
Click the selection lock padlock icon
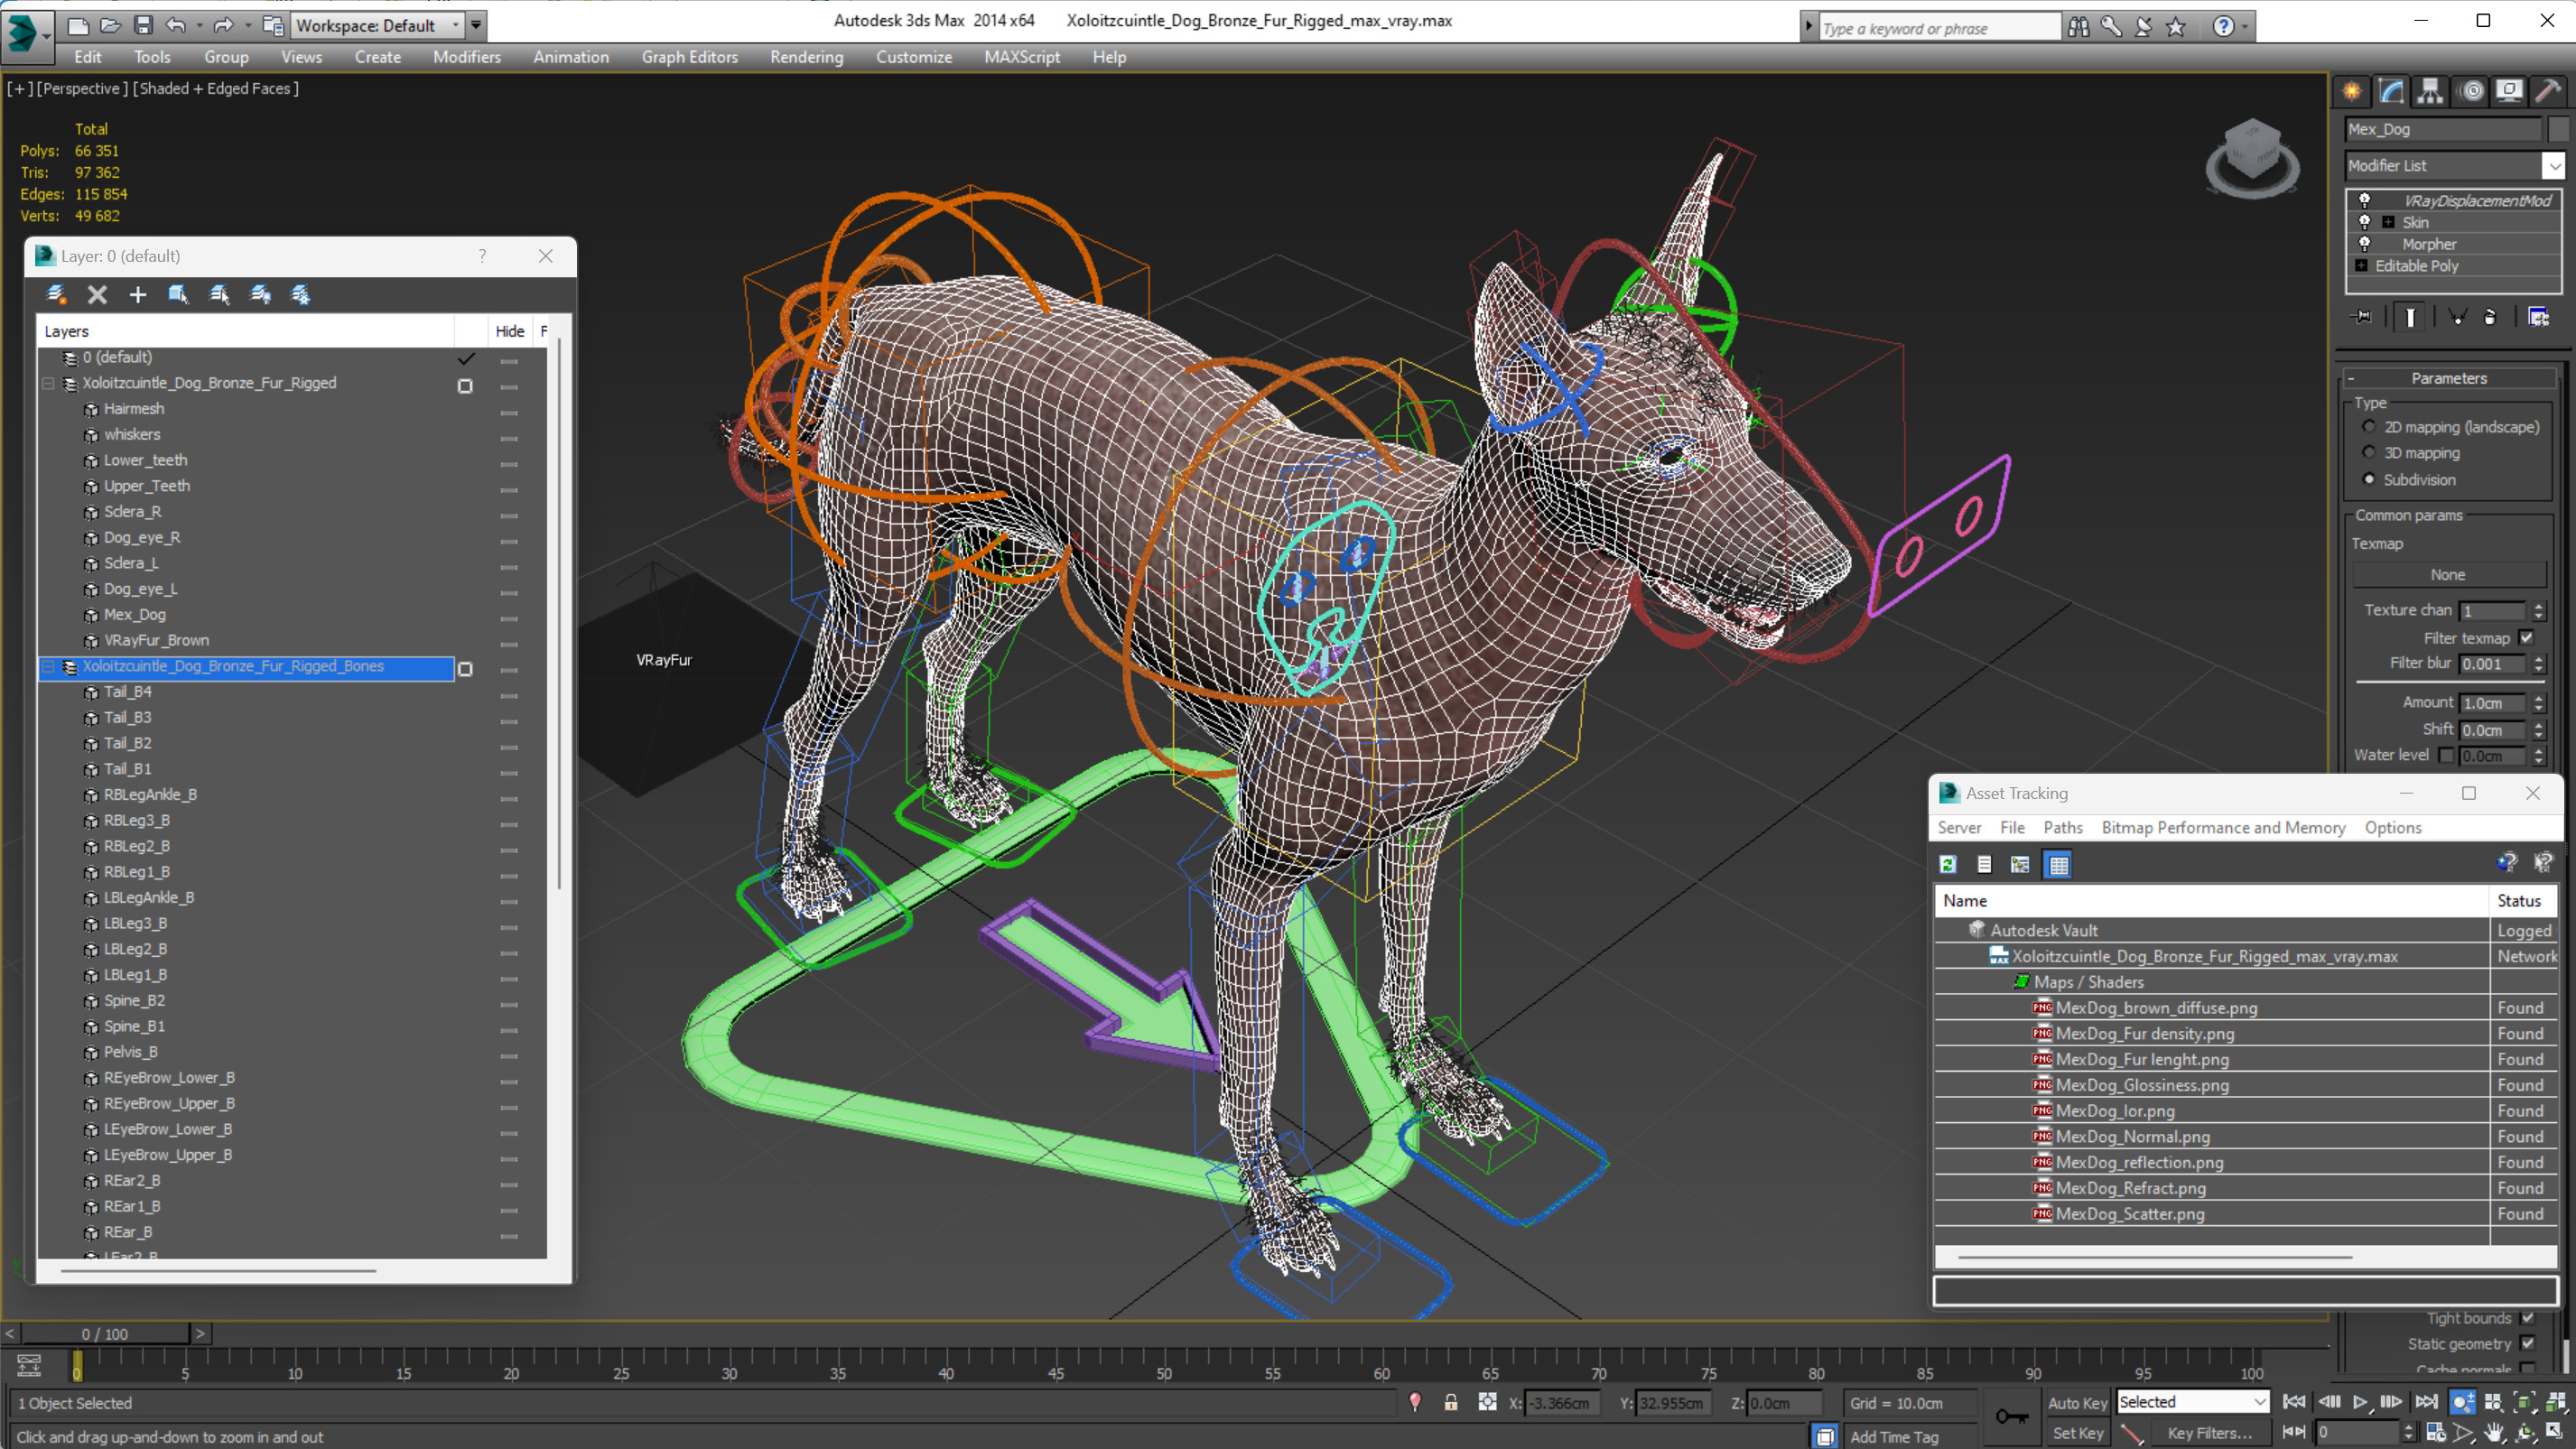[x=1451, y=1402]
